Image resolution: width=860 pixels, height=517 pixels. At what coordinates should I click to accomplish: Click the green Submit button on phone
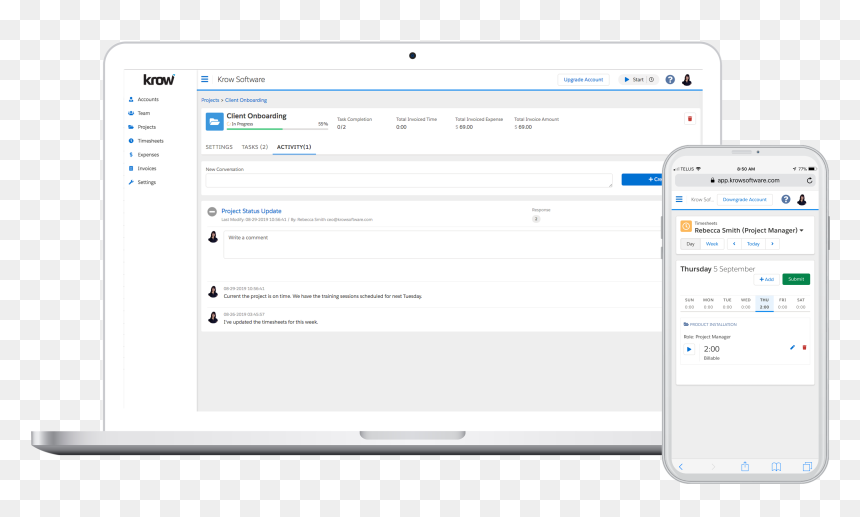(796, 279)
